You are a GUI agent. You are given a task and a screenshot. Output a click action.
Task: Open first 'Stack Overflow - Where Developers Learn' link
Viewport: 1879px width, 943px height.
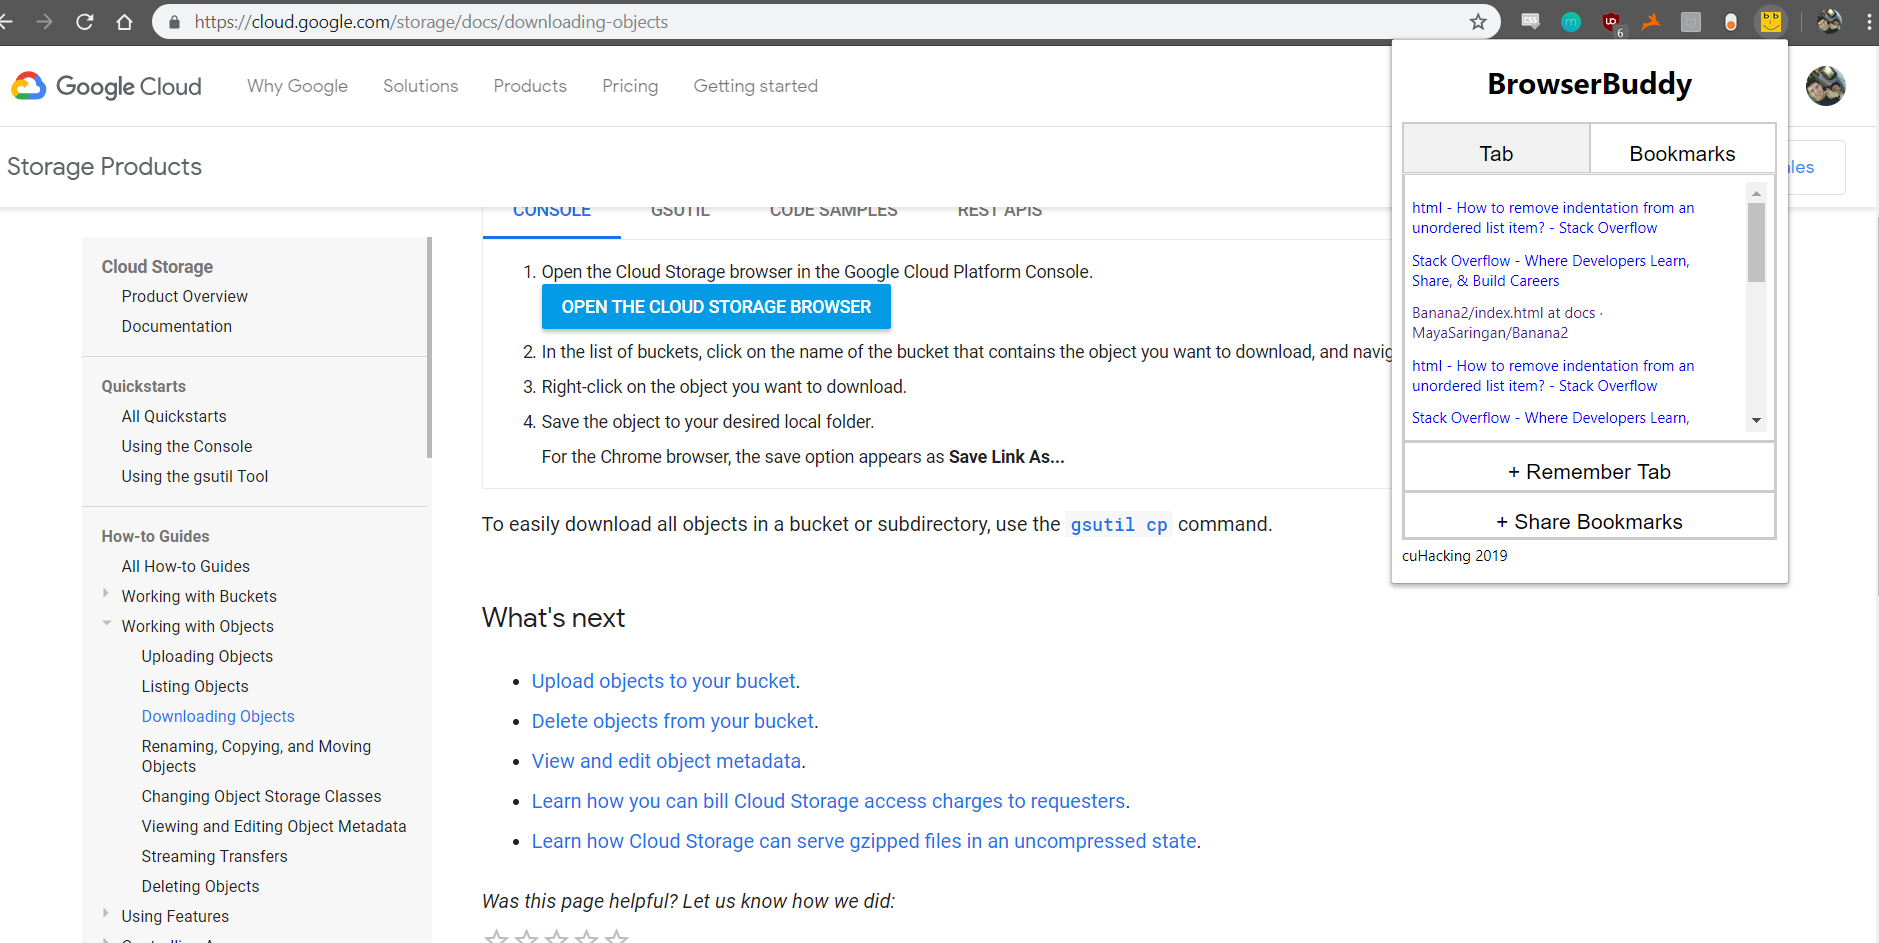(x=1550, y=271)
